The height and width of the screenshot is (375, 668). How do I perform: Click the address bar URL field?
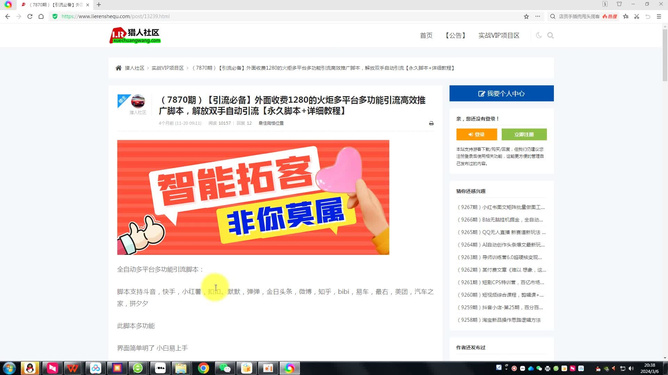tap(290, 16)
